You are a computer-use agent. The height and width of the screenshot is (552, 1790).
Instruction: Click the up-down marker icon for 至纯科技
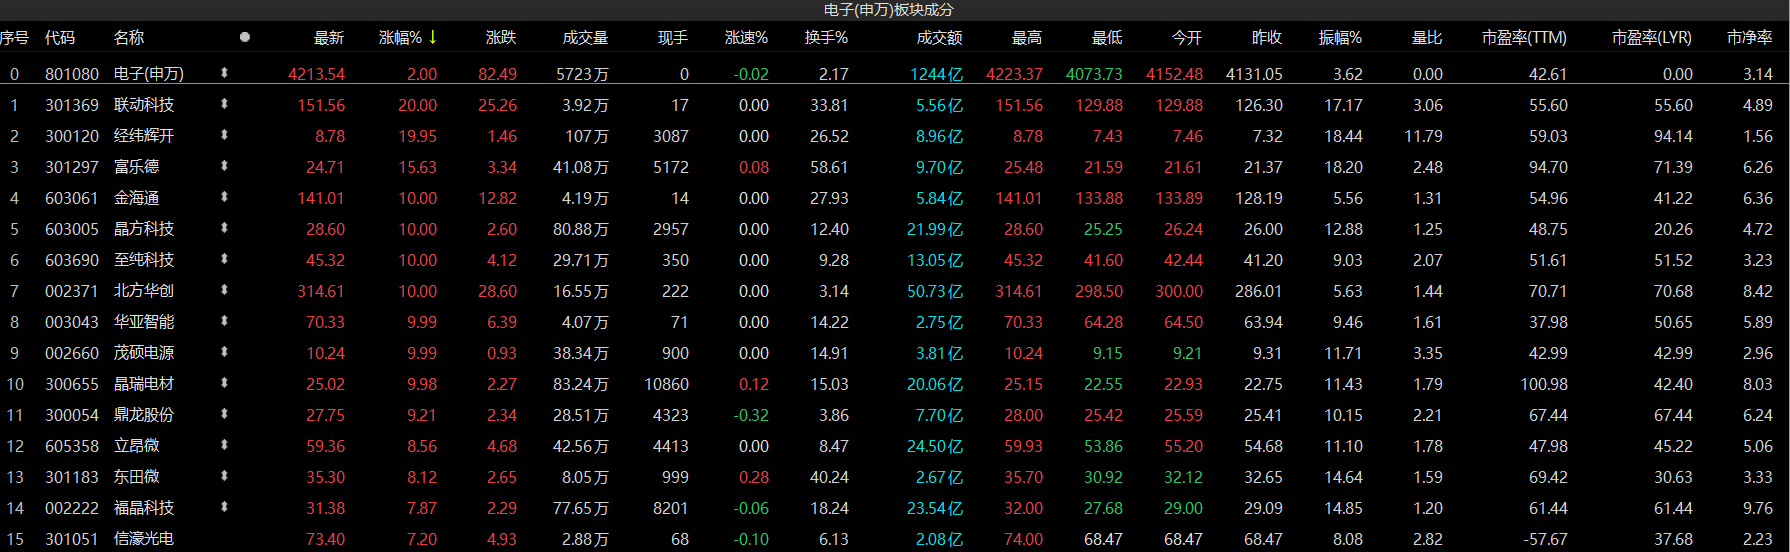point(224,259)
